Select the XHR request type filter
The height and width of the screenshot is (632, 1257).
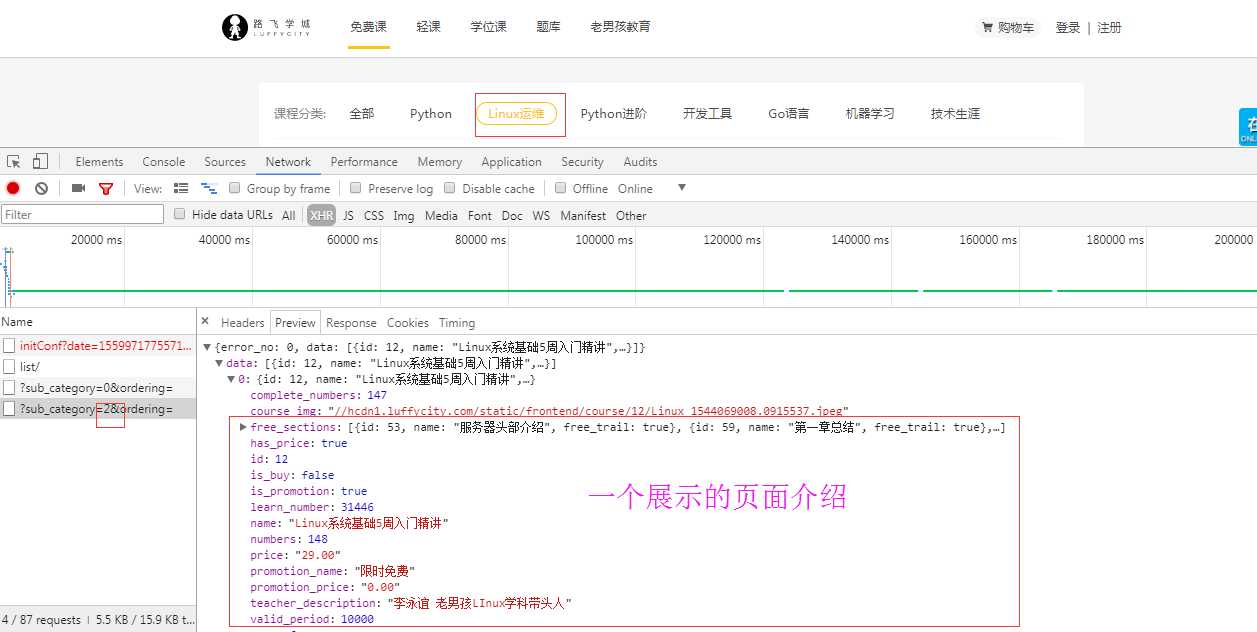click(321, 215)
